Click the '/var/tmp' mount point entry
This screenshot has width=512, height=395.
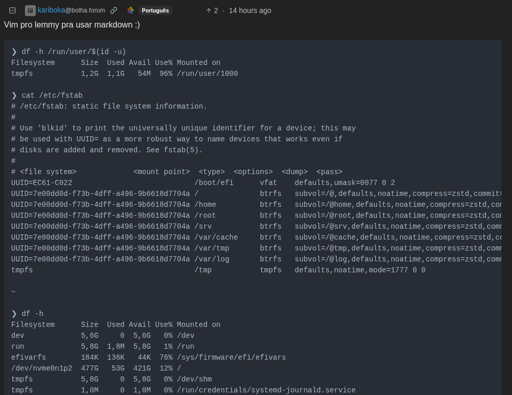pos(212,248)
